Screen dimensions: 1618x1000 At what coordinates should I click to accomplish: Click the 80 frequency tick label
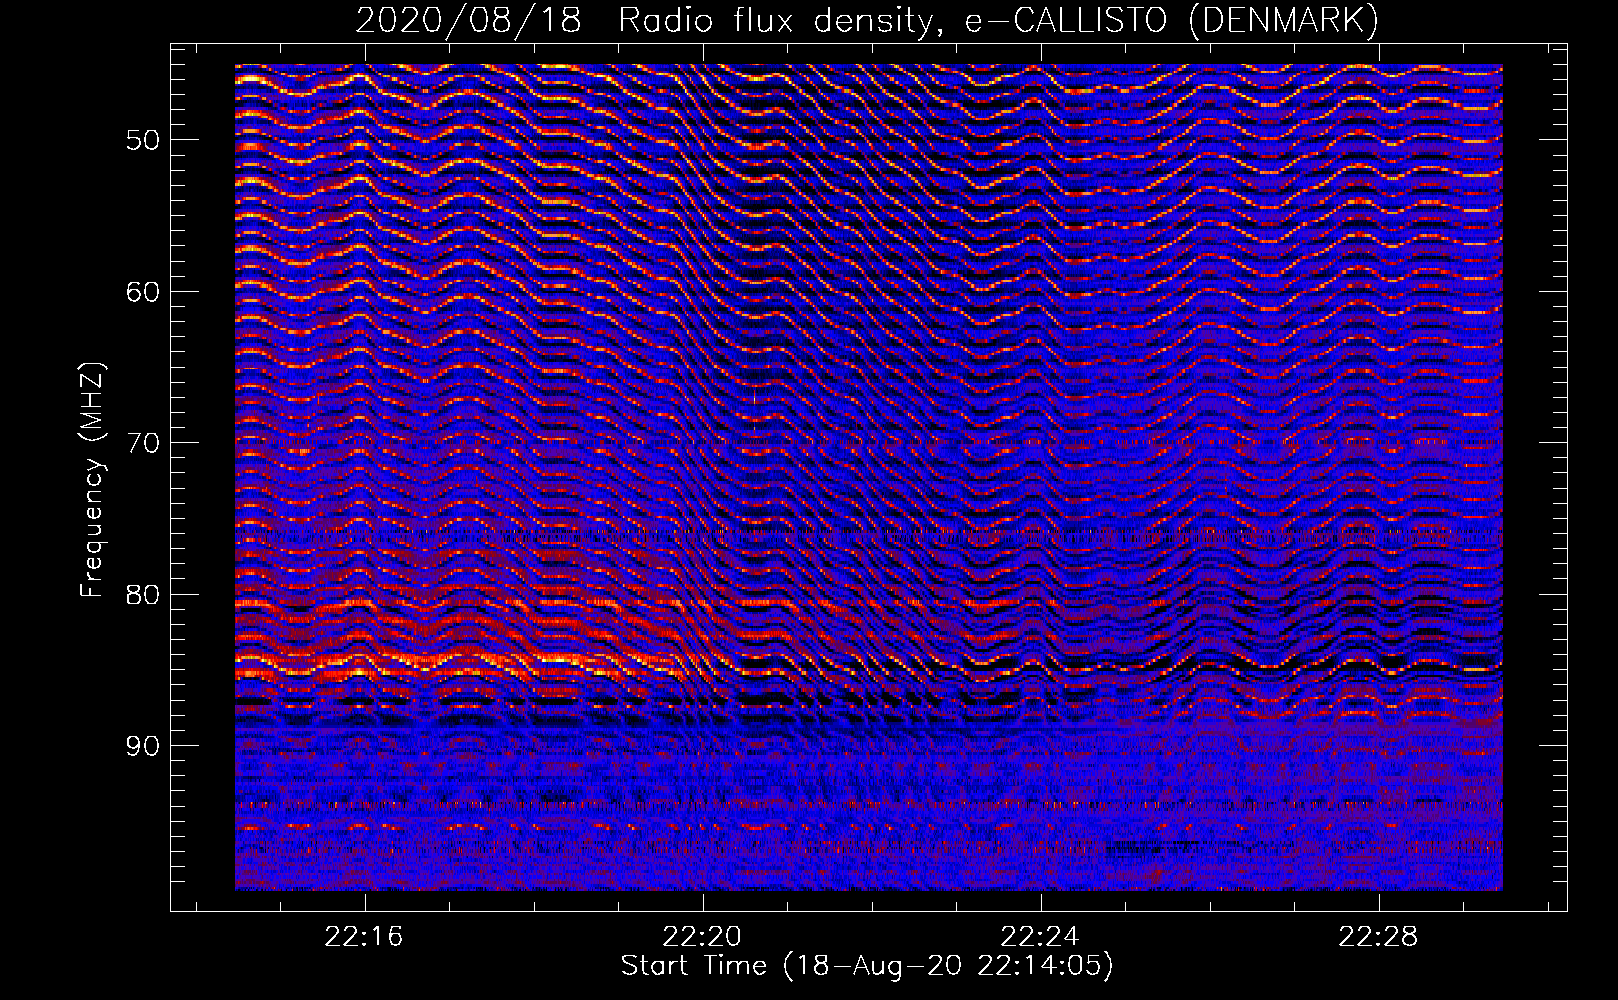[142, 595]
